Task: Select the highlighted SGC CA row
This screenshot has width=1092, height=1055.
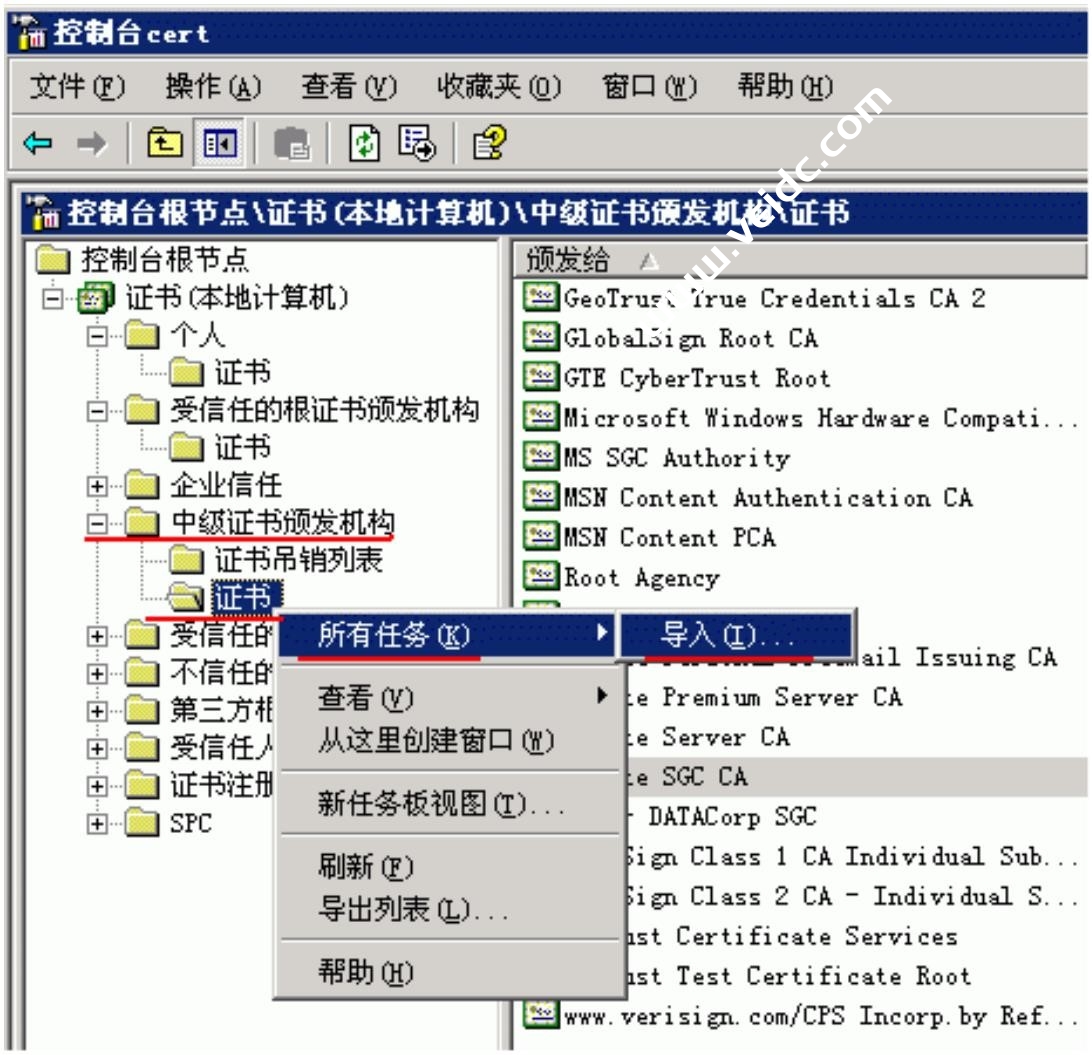Action: point(855,776)
